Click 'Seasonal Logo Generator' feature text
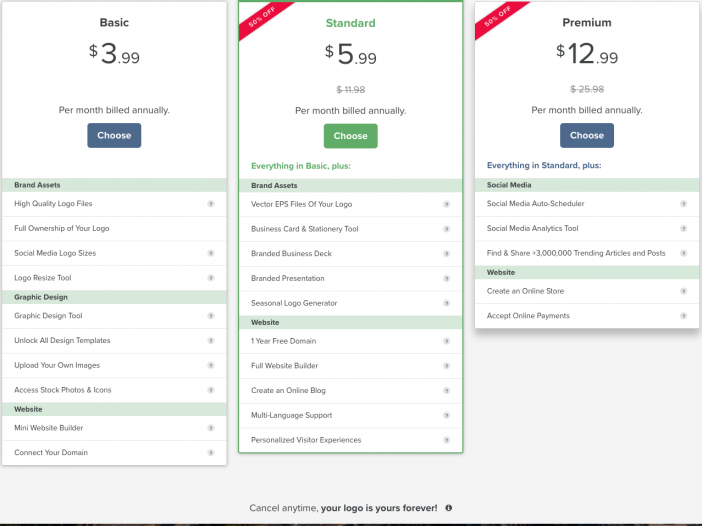This screenshot has height=526, width=702. pyautogui.click(x=294, y=303)
